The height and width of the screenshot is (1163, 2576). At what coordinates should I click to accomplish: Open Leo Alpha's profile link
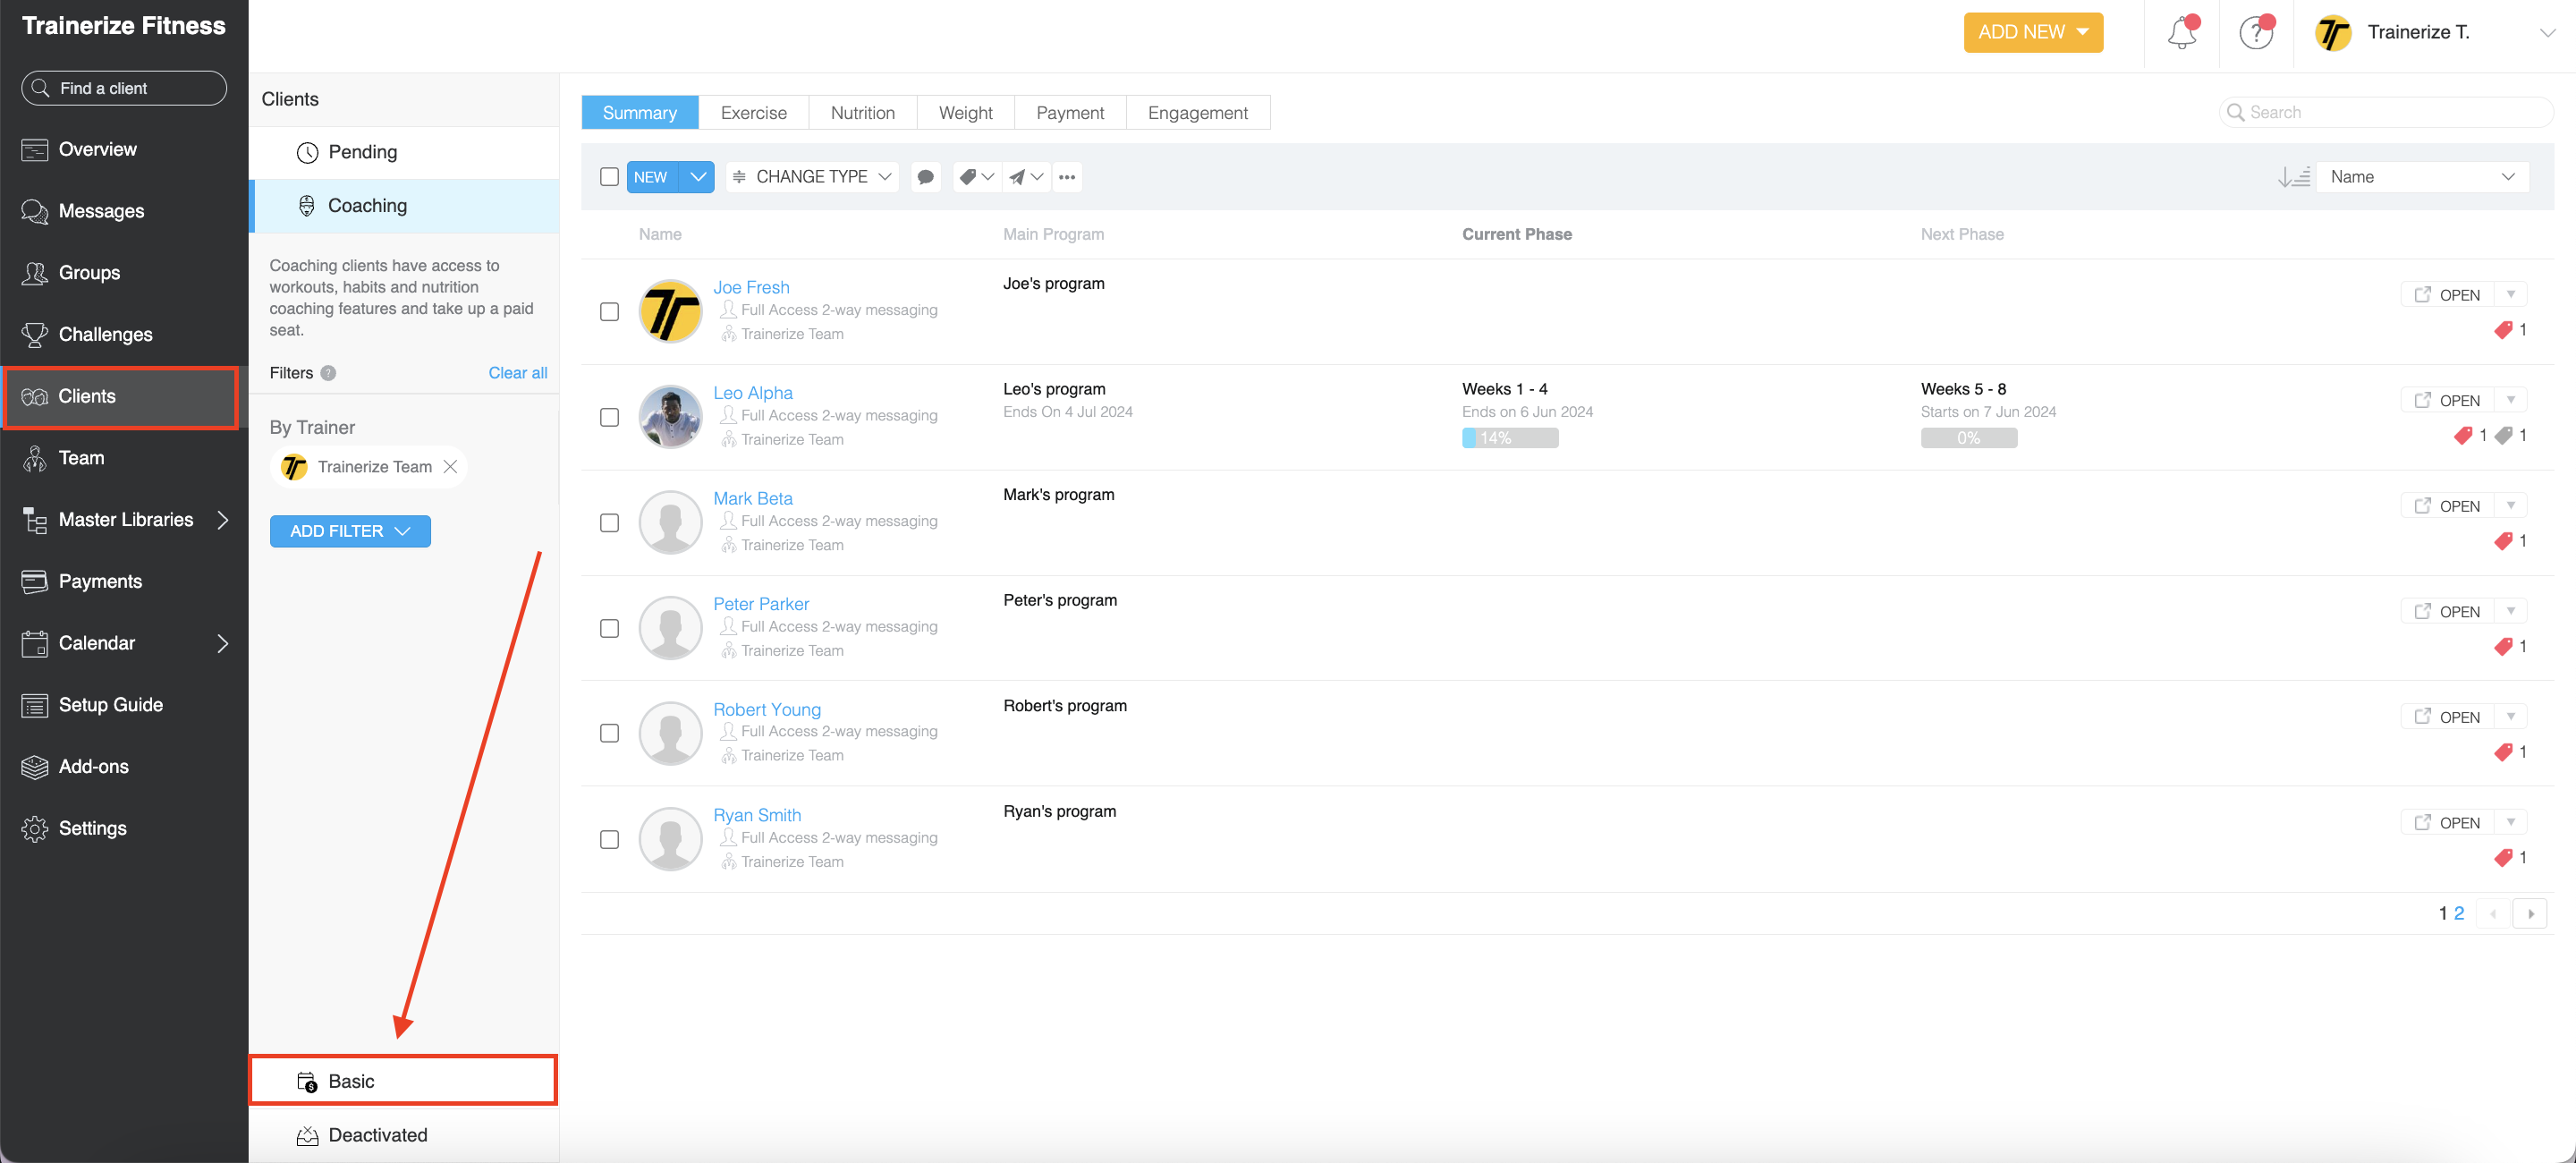[x=752, y=393]
